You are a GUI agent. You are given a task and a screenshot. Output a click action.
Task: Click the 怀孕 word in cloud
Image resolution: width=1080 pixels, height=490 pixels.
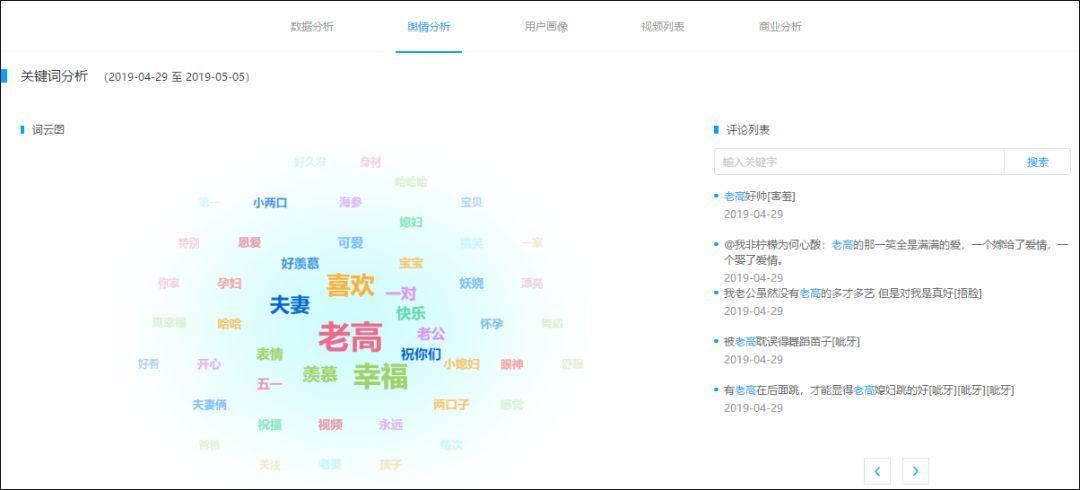pos(491,324)
